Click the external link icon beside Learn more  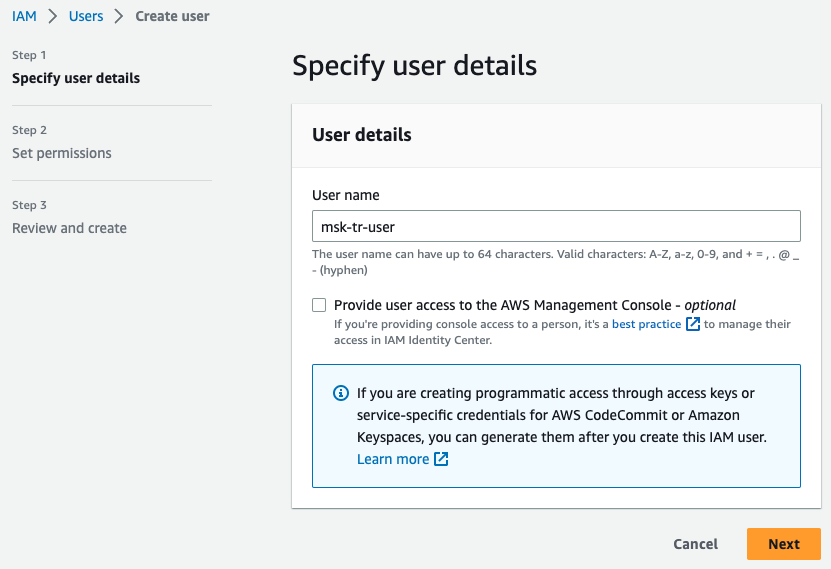click(x=441, y=459)
